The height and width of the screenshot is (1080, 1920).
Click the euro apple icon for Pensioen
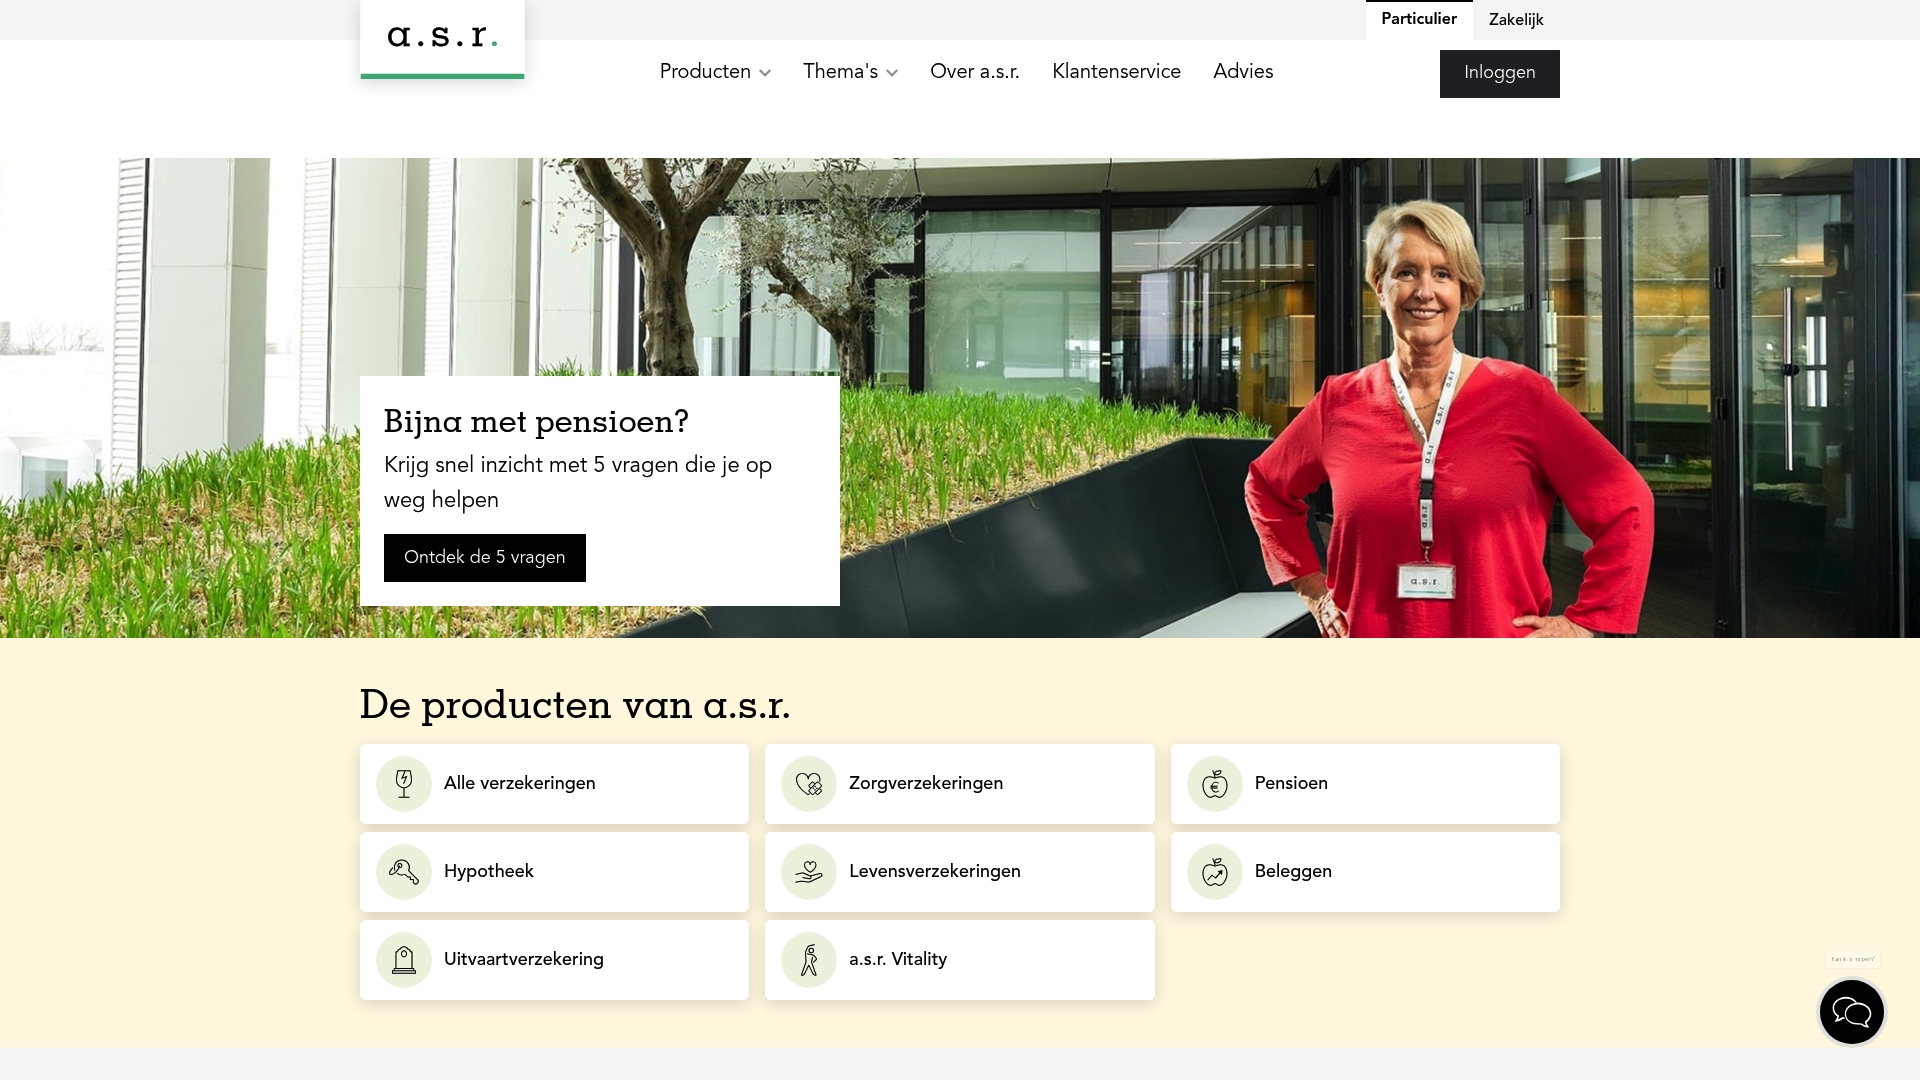pyautogui.click(x=1215, y=784)
